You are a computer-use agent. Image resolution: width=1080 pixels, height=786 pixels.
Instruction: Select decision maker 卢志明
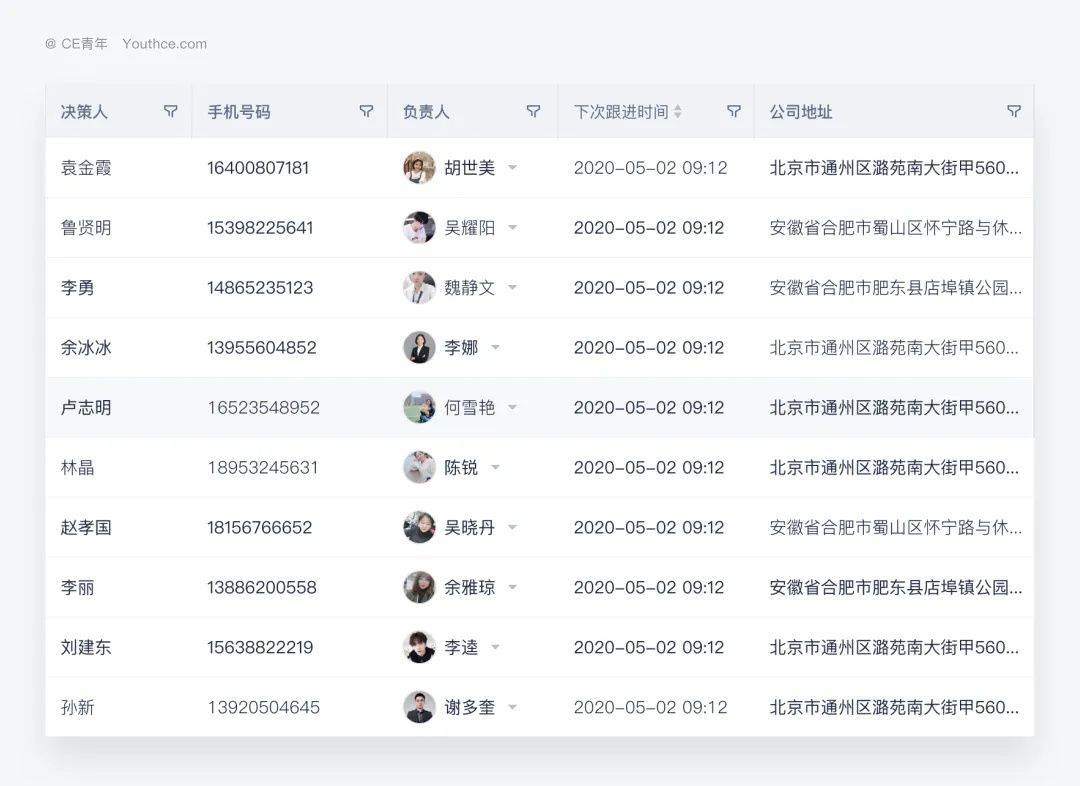tap(86, 407)
